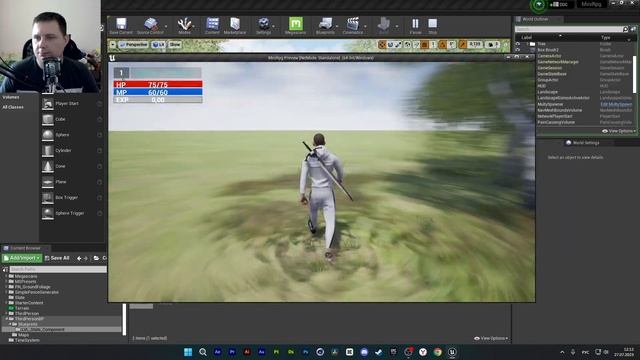Toggle visibility eye for Box Brush2
The width and height of the screenshot is (640, 360).
[x=518, y=50]
